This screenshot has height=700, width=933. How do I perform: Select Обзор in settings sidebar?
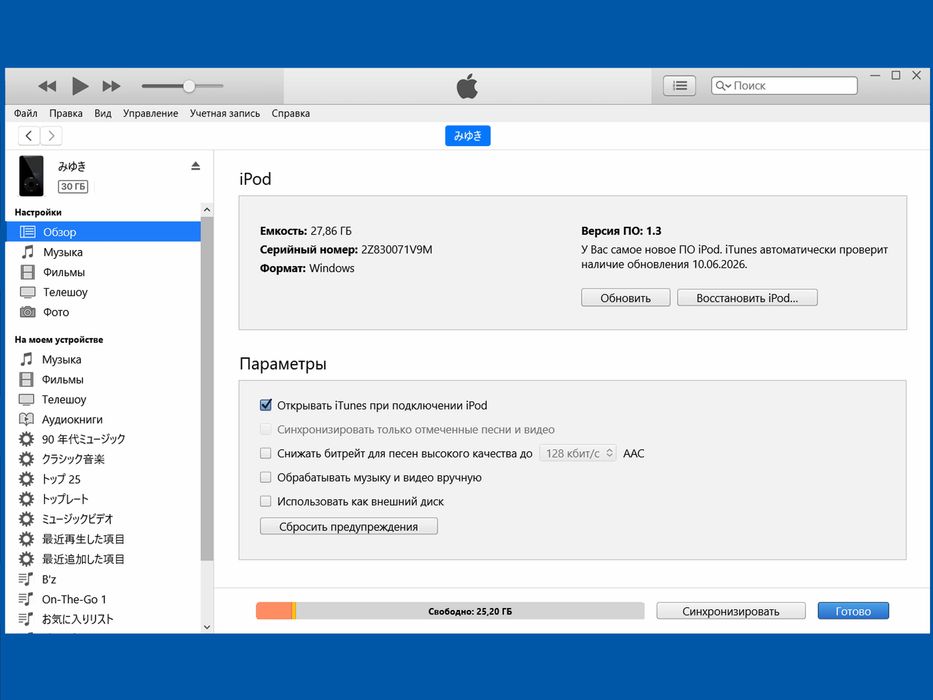[103, 232]
